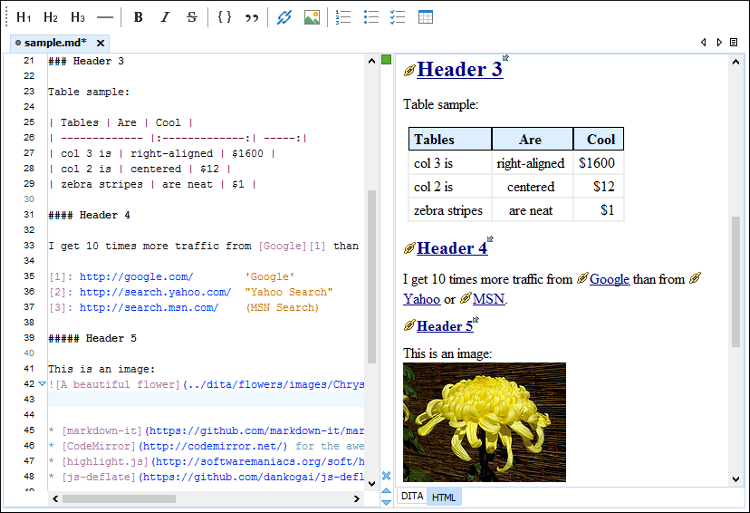750x513 pixels.
Task: Open the list of open editor tabs
Action: point(733,43)
